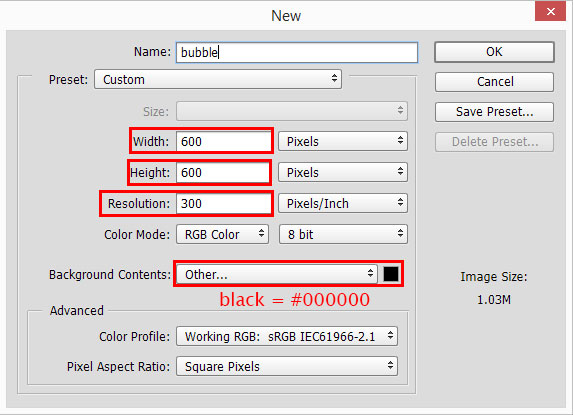Open Pixel Aspect Ratio dropdown
573x415 pixels.
click(287, 366)
